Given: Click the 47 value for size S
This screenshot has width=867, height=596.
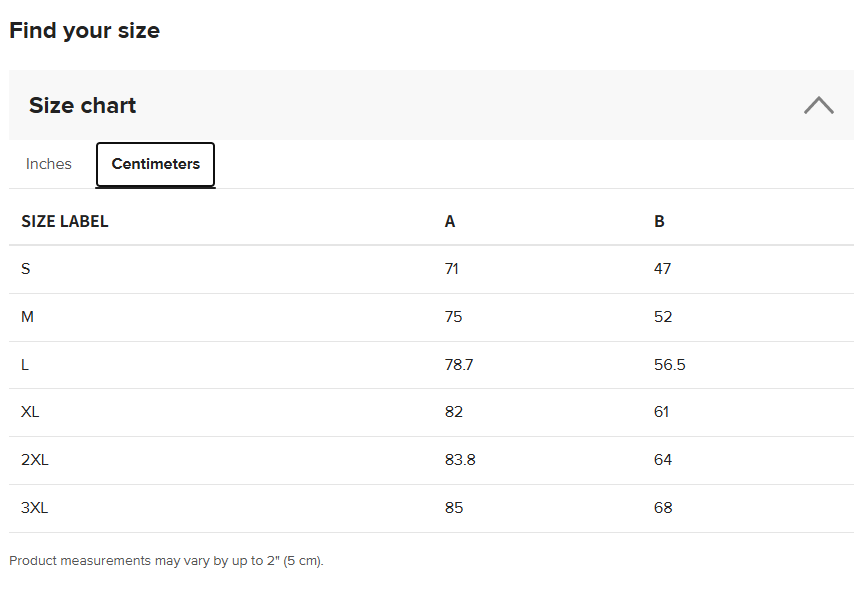Looking at the screenshot, I should [662, 269].
